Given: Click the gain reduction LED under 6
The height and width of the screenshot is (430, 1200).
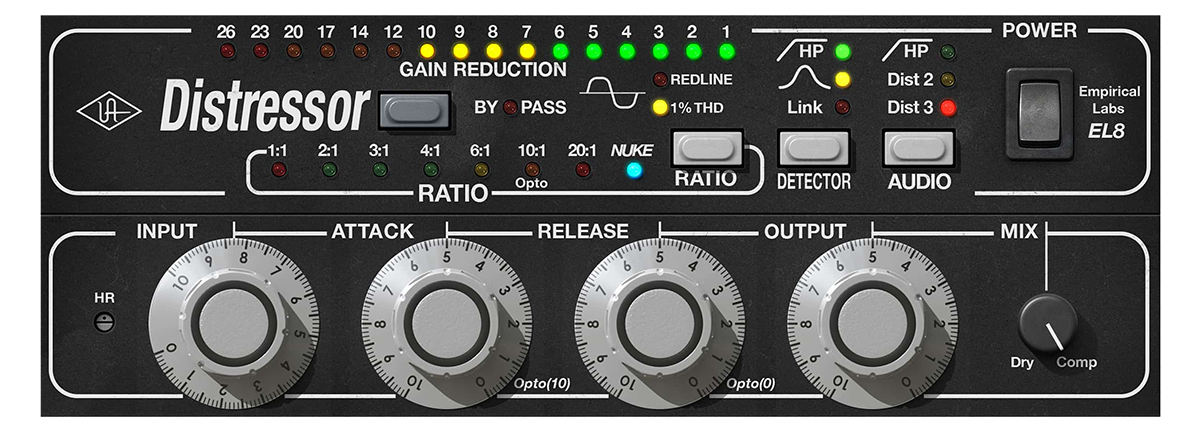Looking at the screenshot, I should 560,49.
